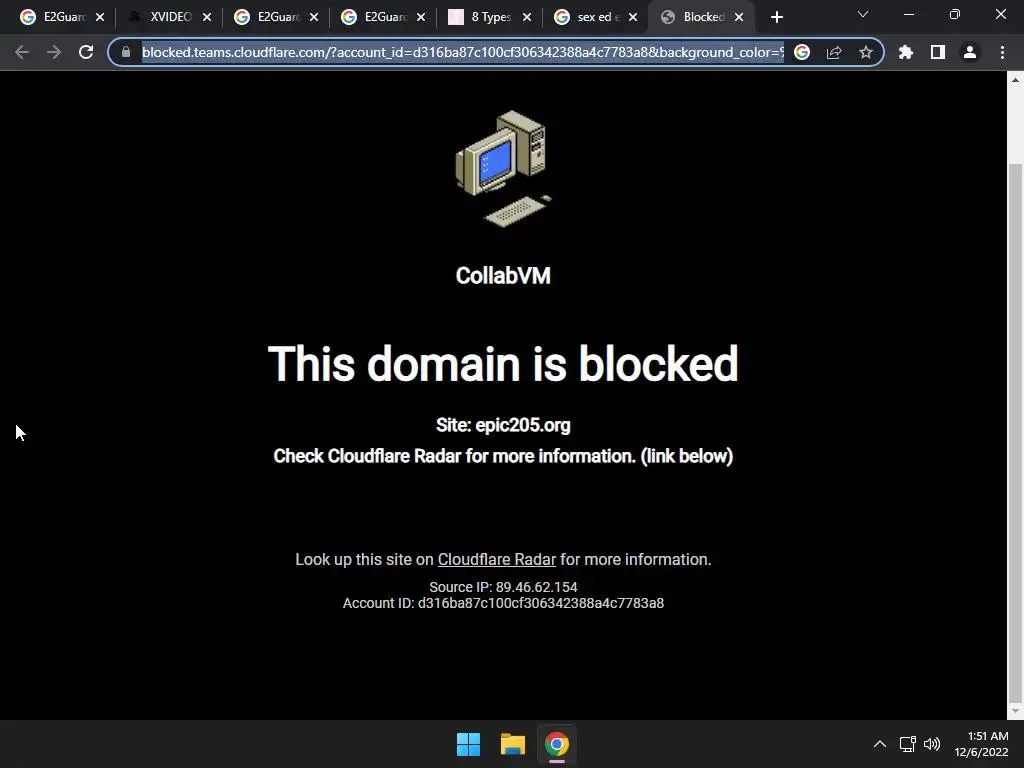
Task: Open File Explorer from the taskbar
Action: (513, 744)
